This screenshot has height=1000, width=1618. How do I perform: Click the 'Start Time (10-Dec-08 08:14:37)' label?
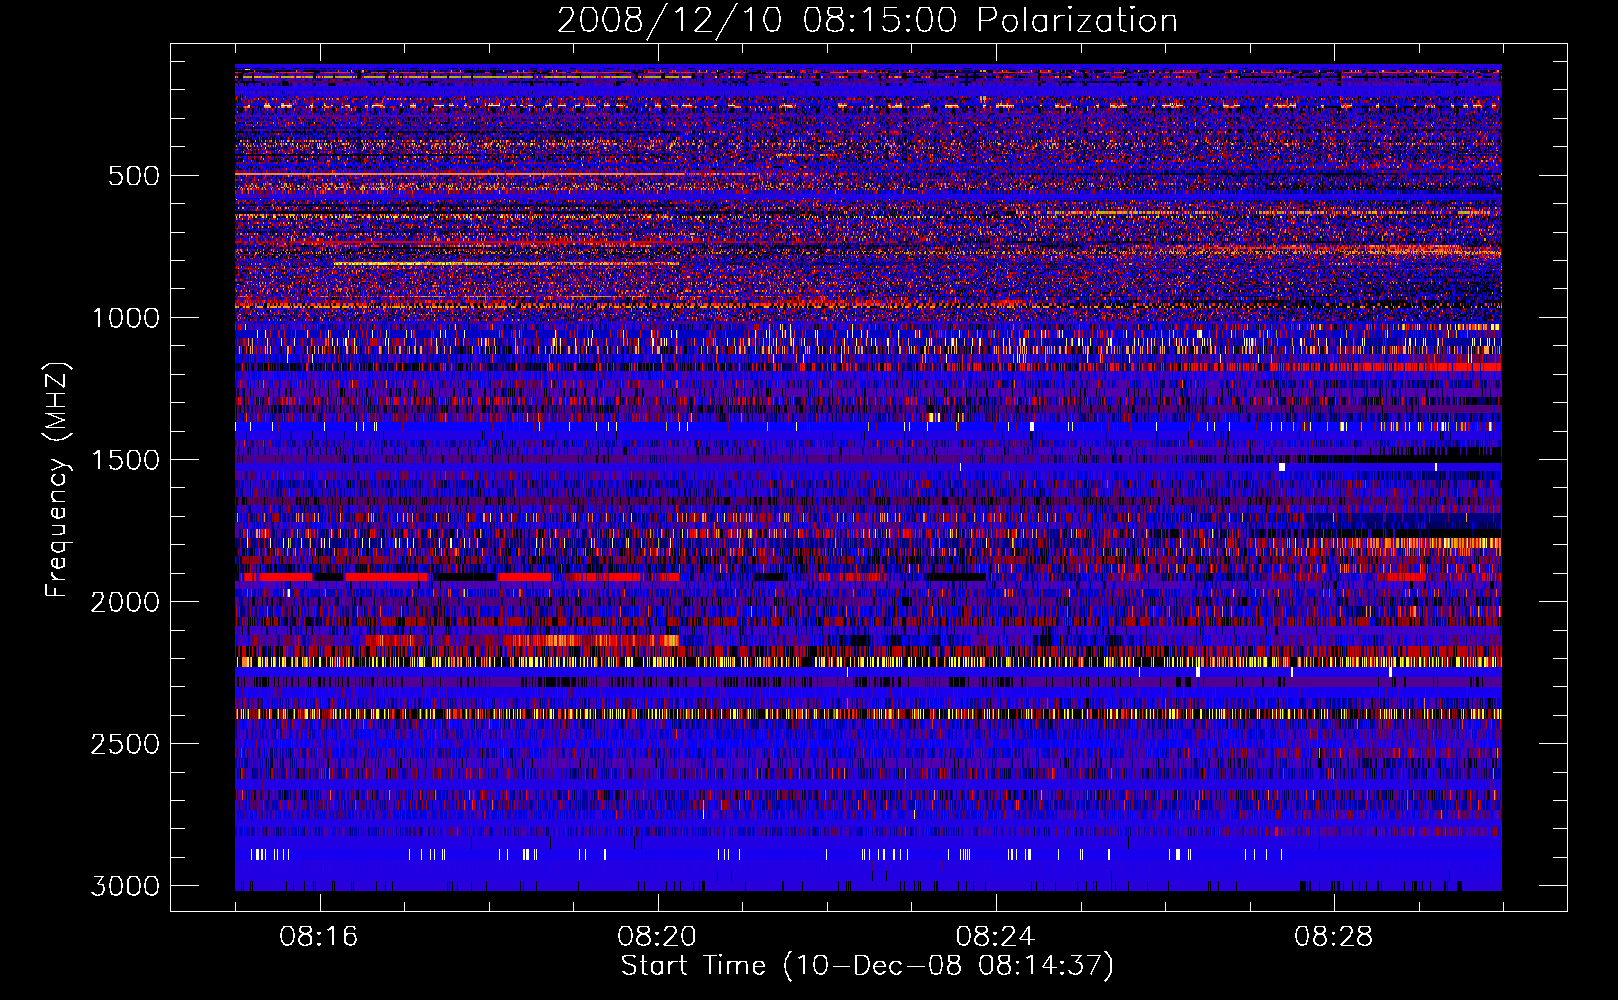coord(867,966)
